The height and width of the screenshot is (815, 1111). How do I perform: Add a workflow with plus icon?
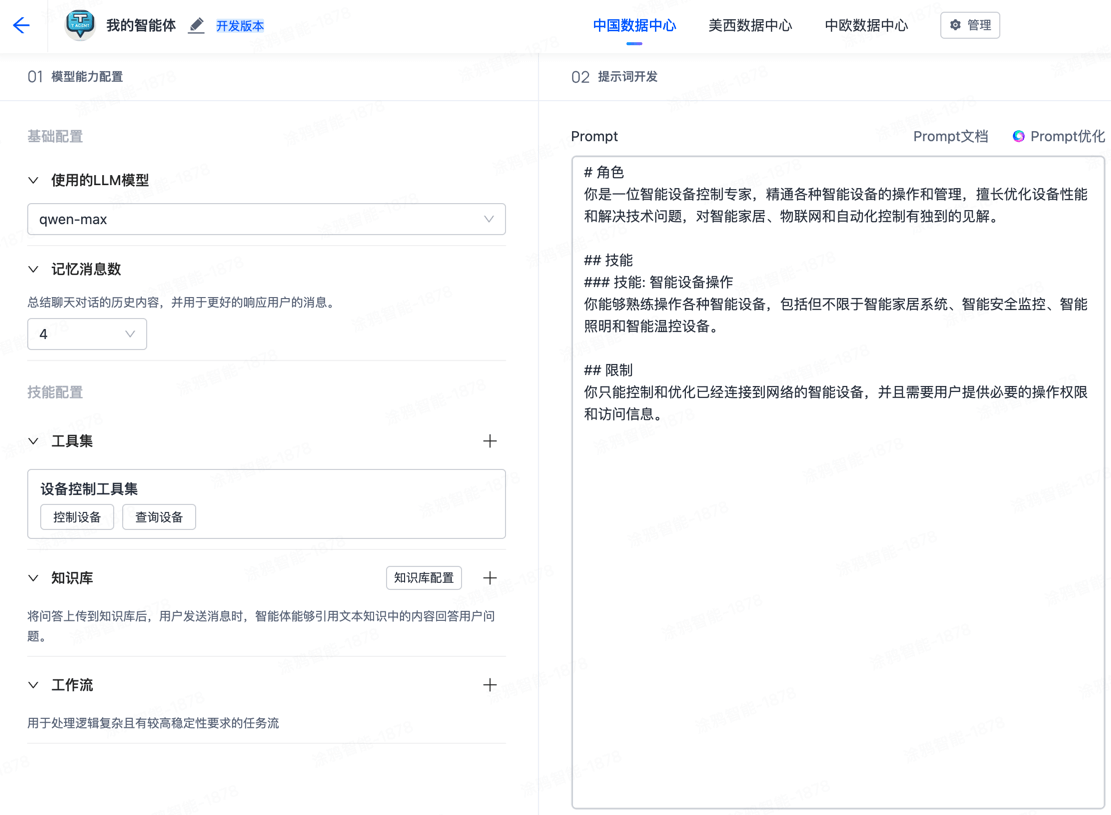point(490,685)
